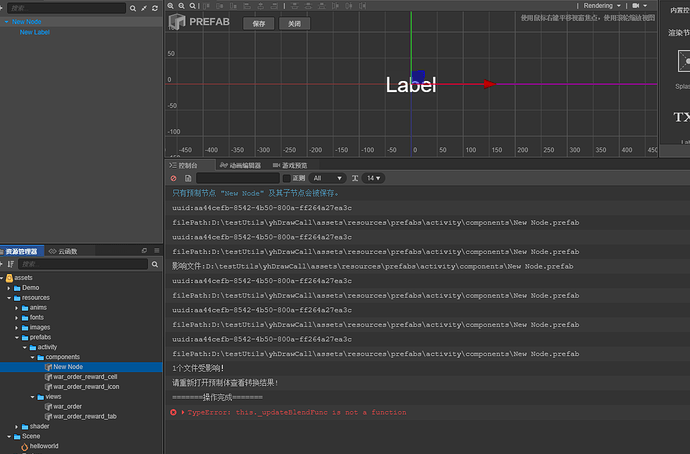This screenshot has width=690, height=454.
Task: Click the hierarchy collapse-all arrows icon
Action: point(144,8)
